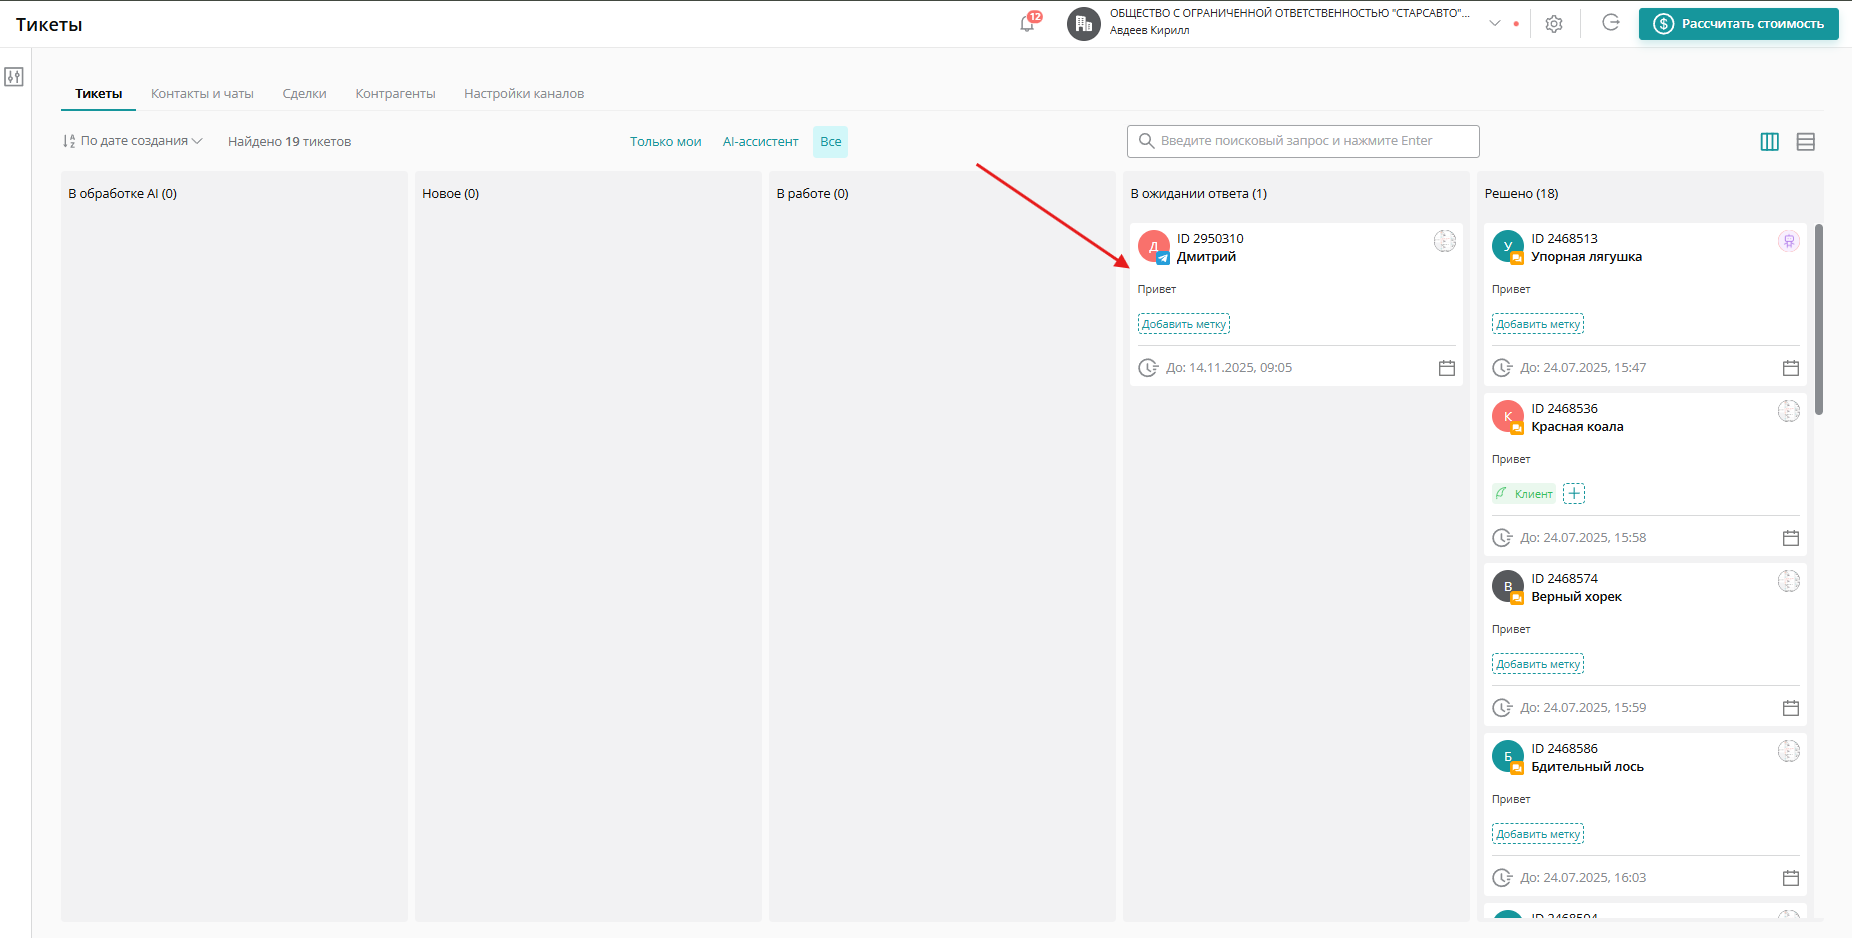Image resolution: width=1852 pixels, height=938 pixels.
Task: Select the Все filter
Action: click(830, 142)
